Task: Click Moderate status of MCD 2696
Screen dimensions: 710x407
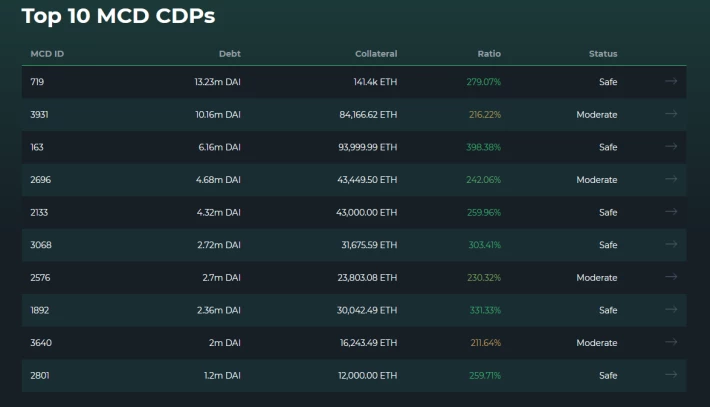Action: 597,180
